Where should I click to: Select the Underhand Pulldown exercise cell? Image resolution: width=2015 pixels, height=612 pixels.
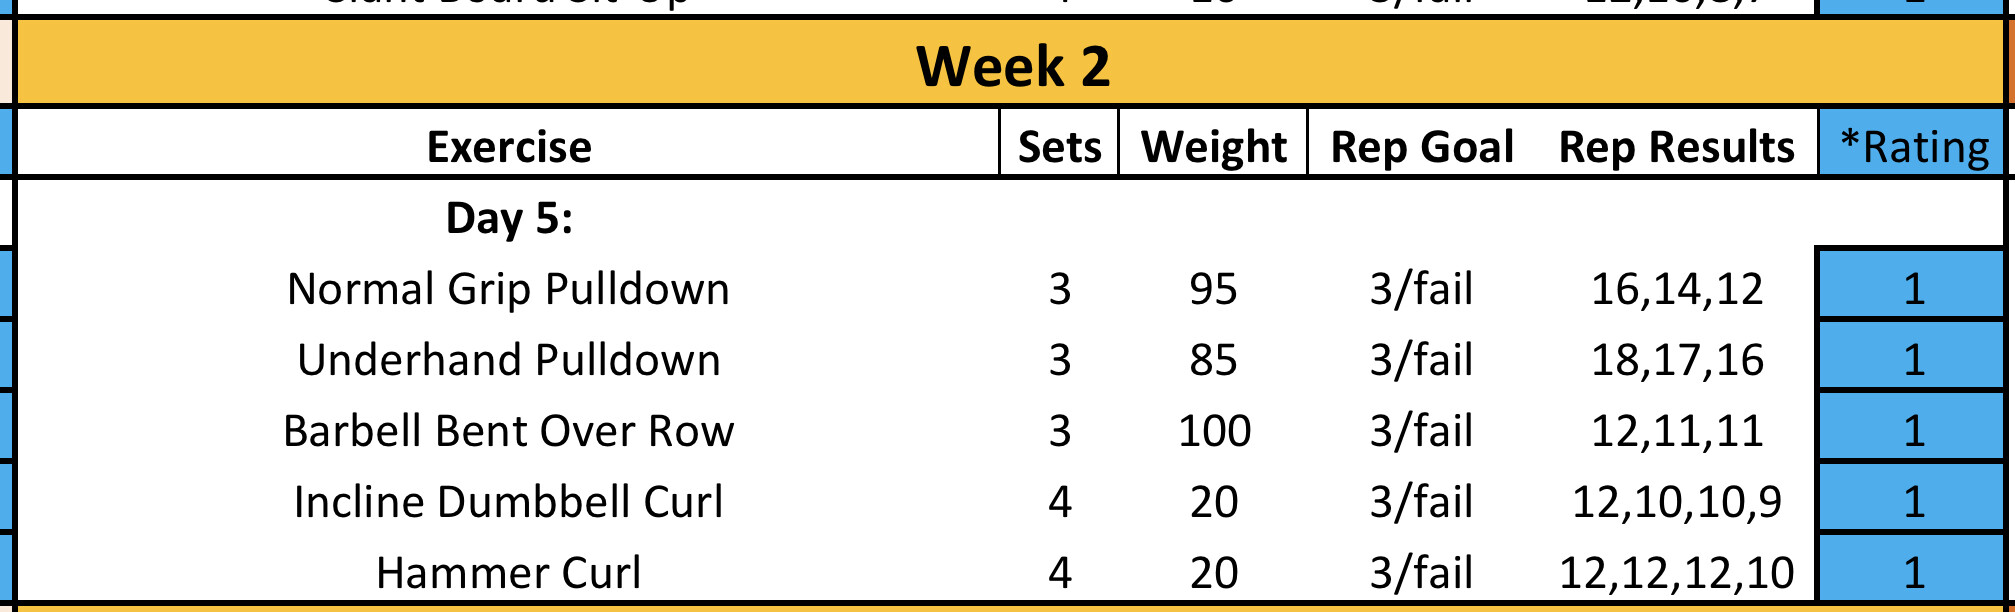coord(509,360)
